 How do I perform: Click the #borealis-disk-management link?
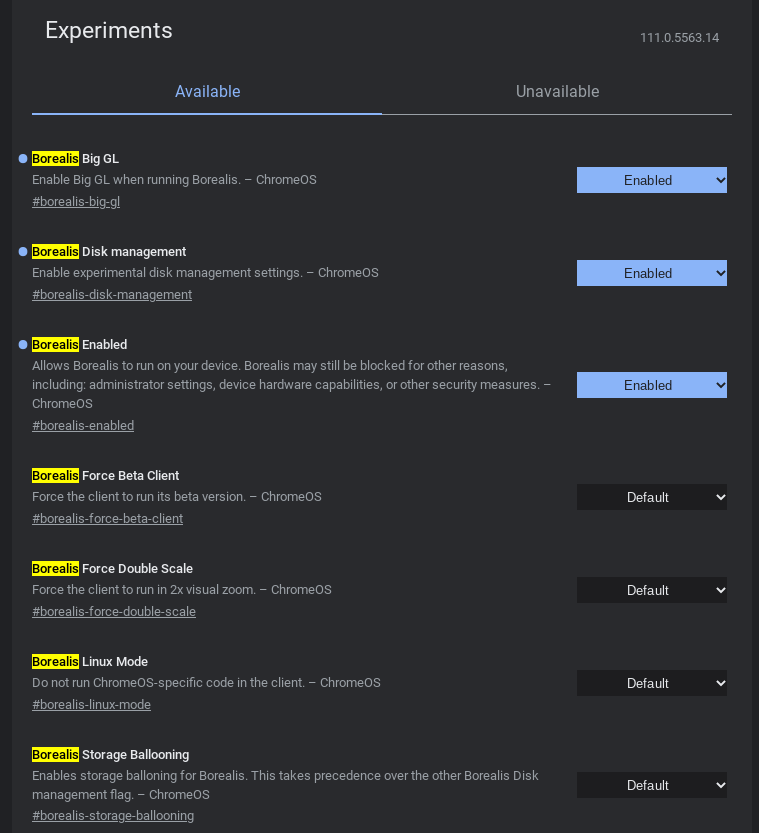112,295
